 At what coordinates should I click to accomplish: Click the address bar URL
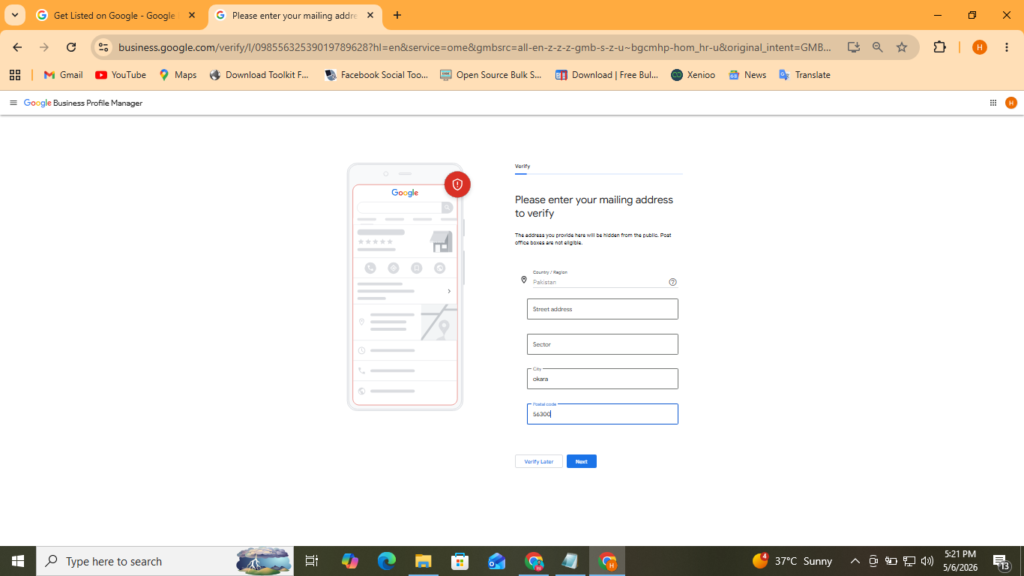474,47
